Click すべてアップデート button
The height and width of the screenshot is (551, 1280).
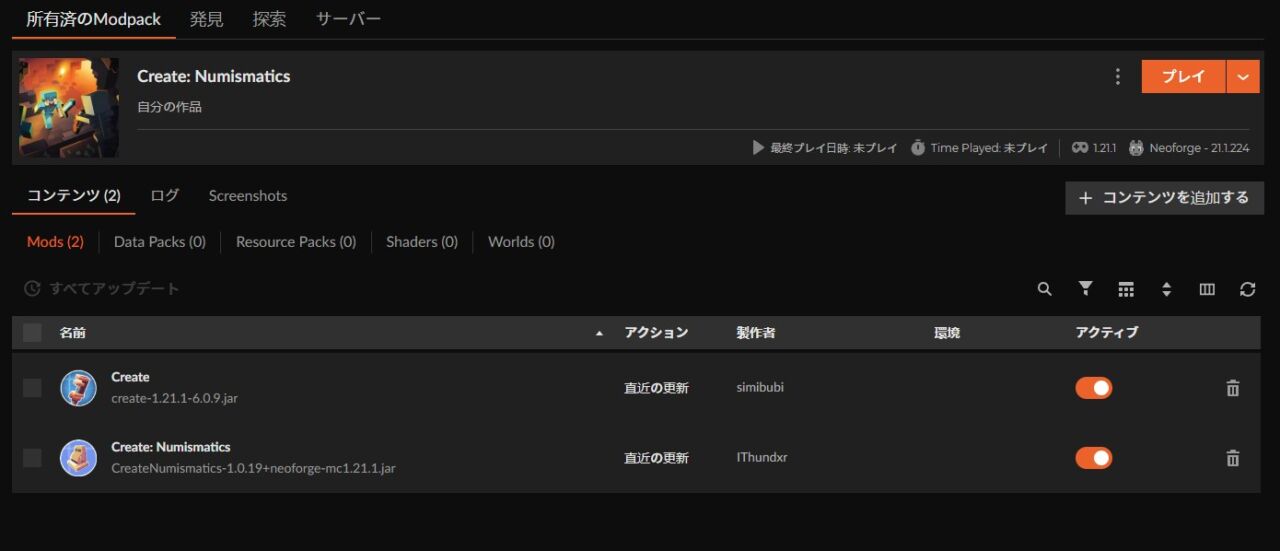102,289
